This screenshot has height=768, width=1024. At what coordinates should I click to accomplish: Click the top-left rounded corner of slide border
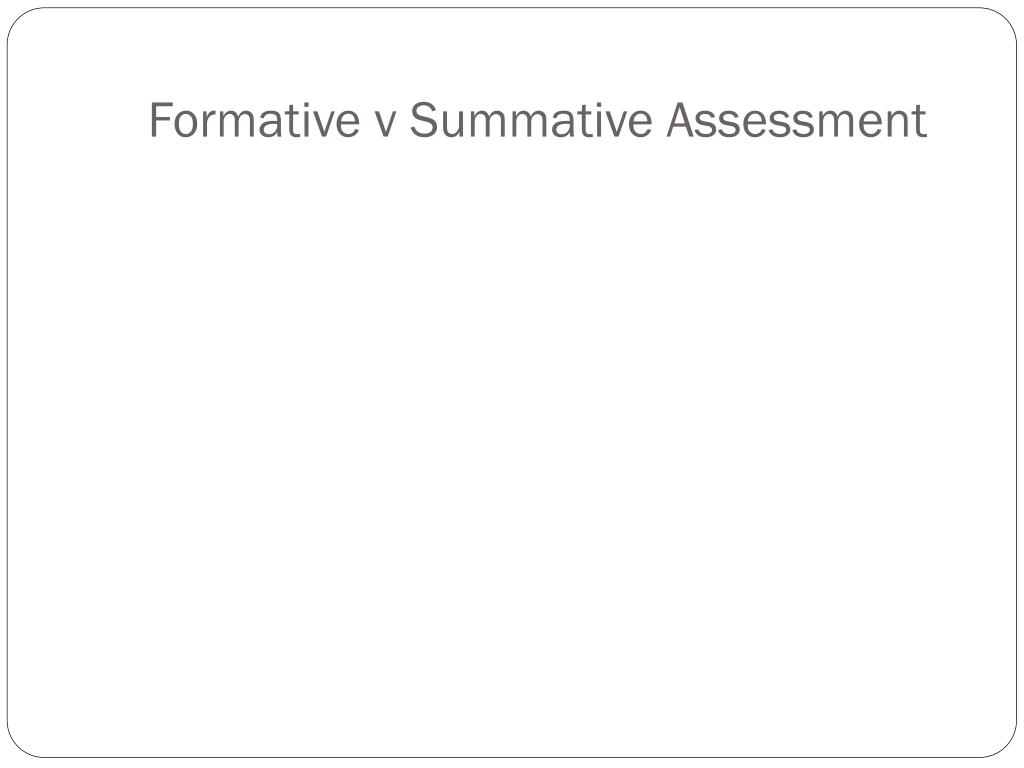pos(18,18)
